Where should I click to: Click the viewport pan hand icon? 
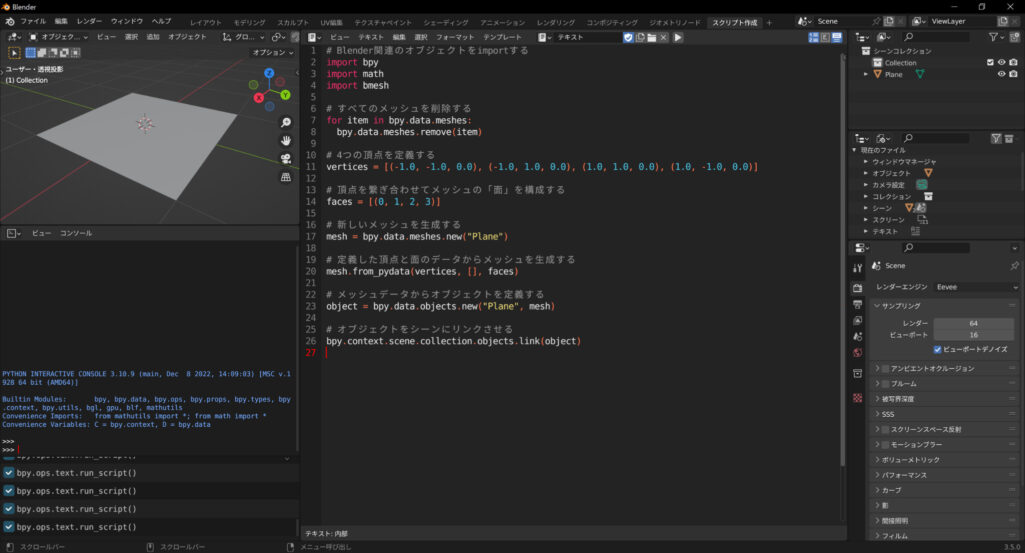tap(286, 141)
